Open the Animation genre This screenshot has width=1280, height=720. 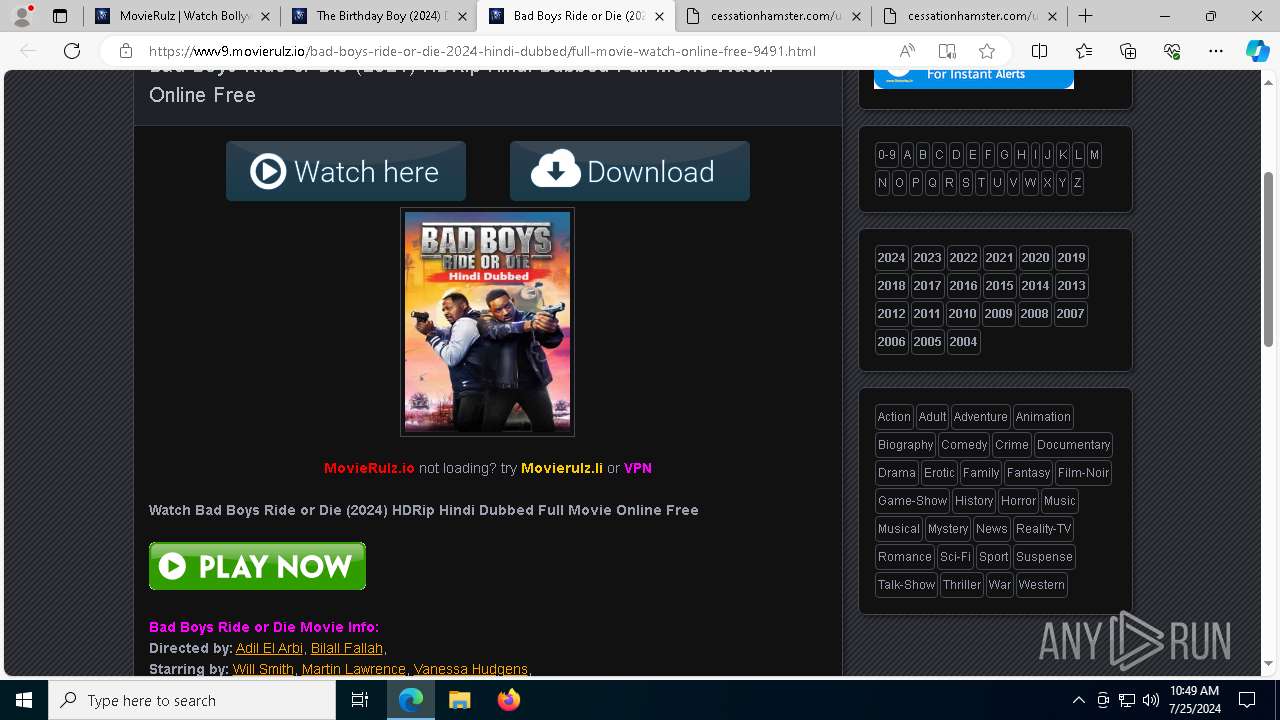point(1043,417)
